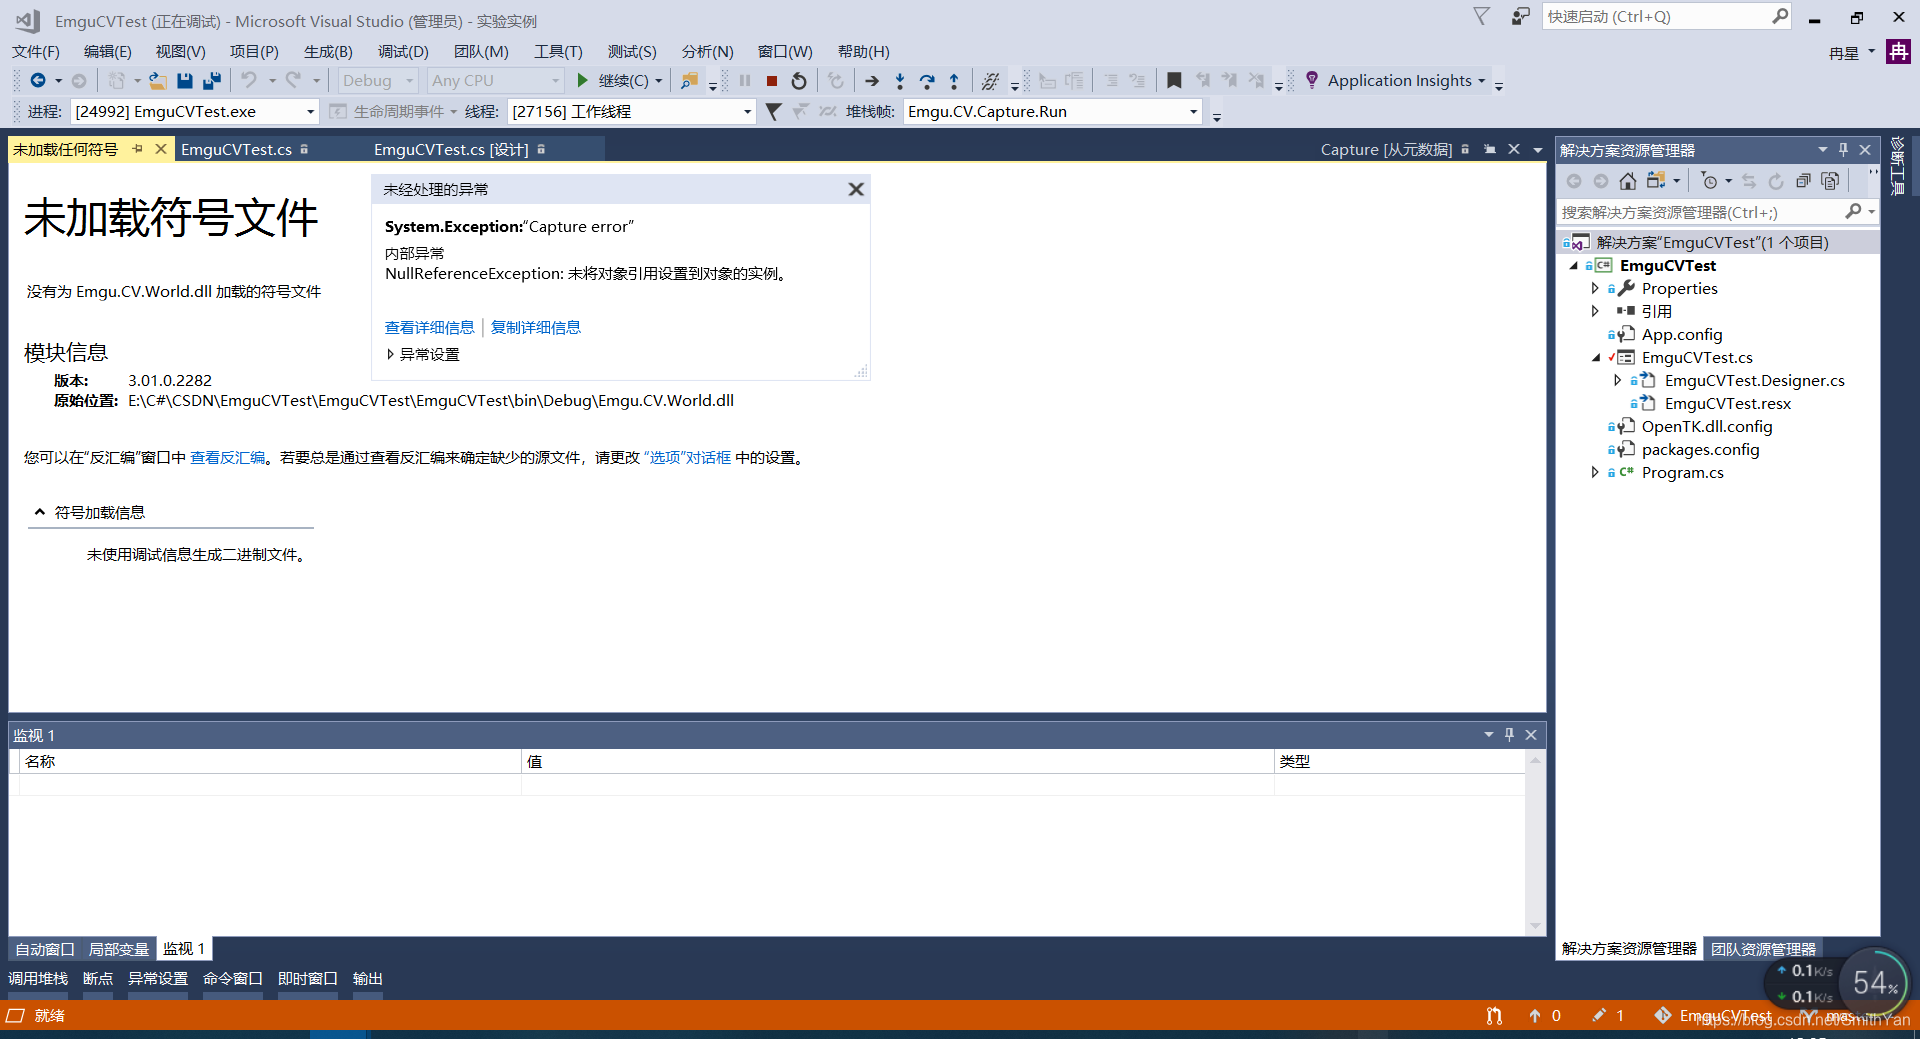This screenshot has width=1920, height=1039.
Task: Click Show Next Statement arrow icon
Action: [872, 80]
